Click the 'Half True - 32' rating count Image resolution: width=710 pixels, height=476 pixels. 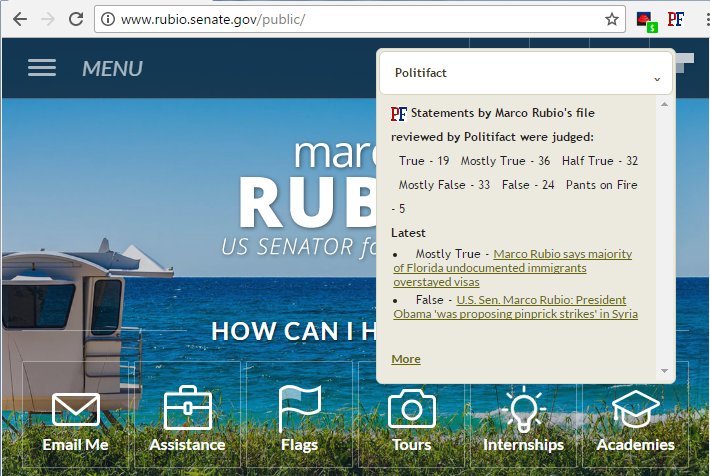pos(600,161)
